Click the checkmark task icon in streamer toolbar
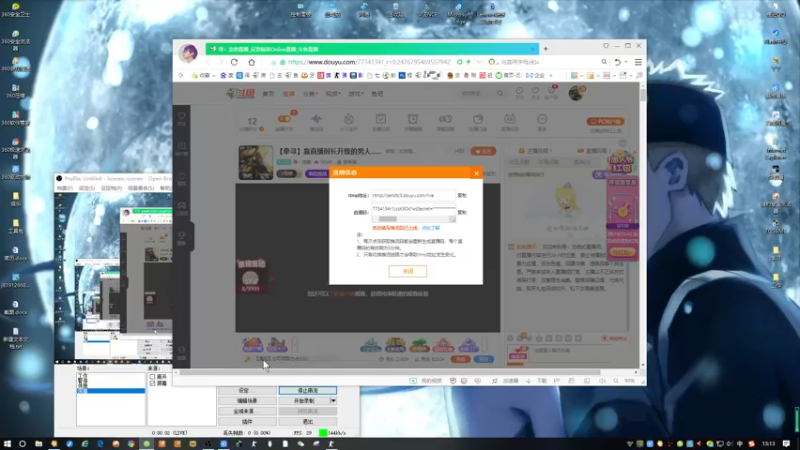This screenshot has height=450, width=800. [381, 118]
